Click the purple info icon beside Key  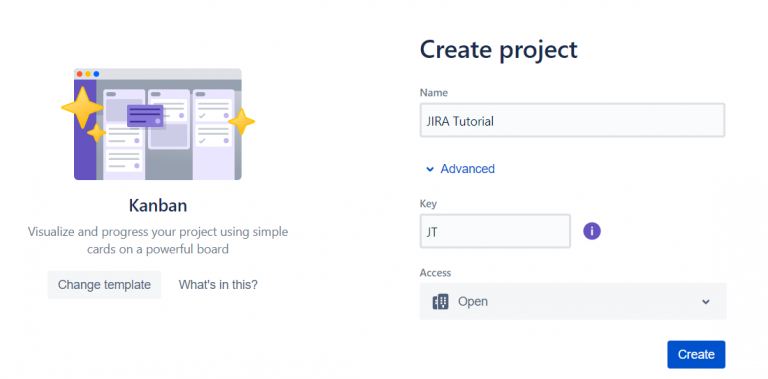click(x=592, y=231)
